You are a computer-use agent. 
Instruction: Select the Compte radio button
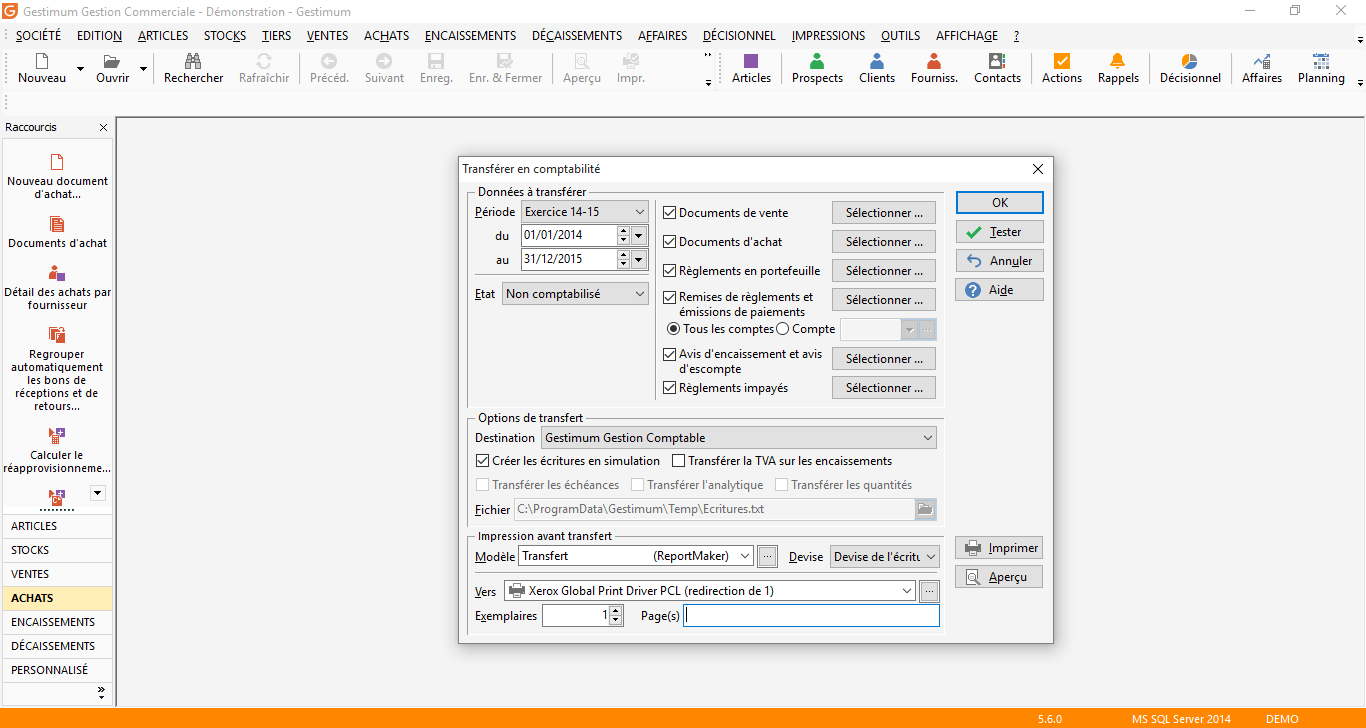pyautogui.click(x=783, y=329)
